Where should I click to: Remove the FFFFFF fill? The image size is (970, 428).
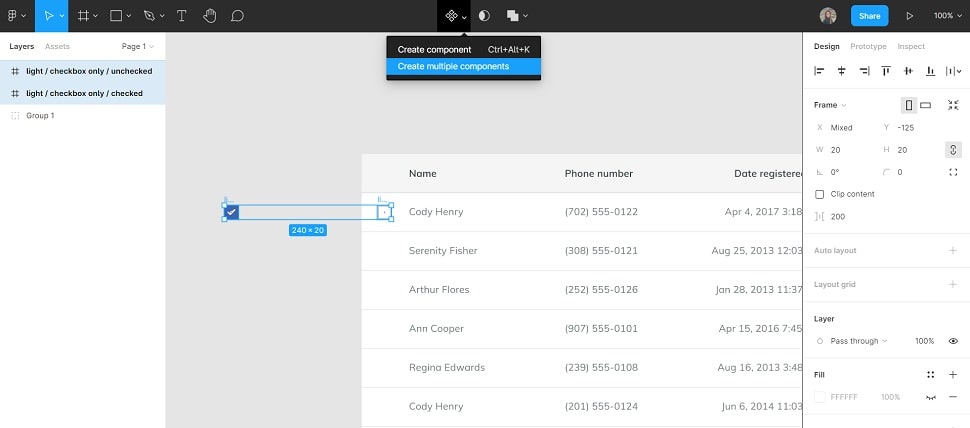[953, 397]
